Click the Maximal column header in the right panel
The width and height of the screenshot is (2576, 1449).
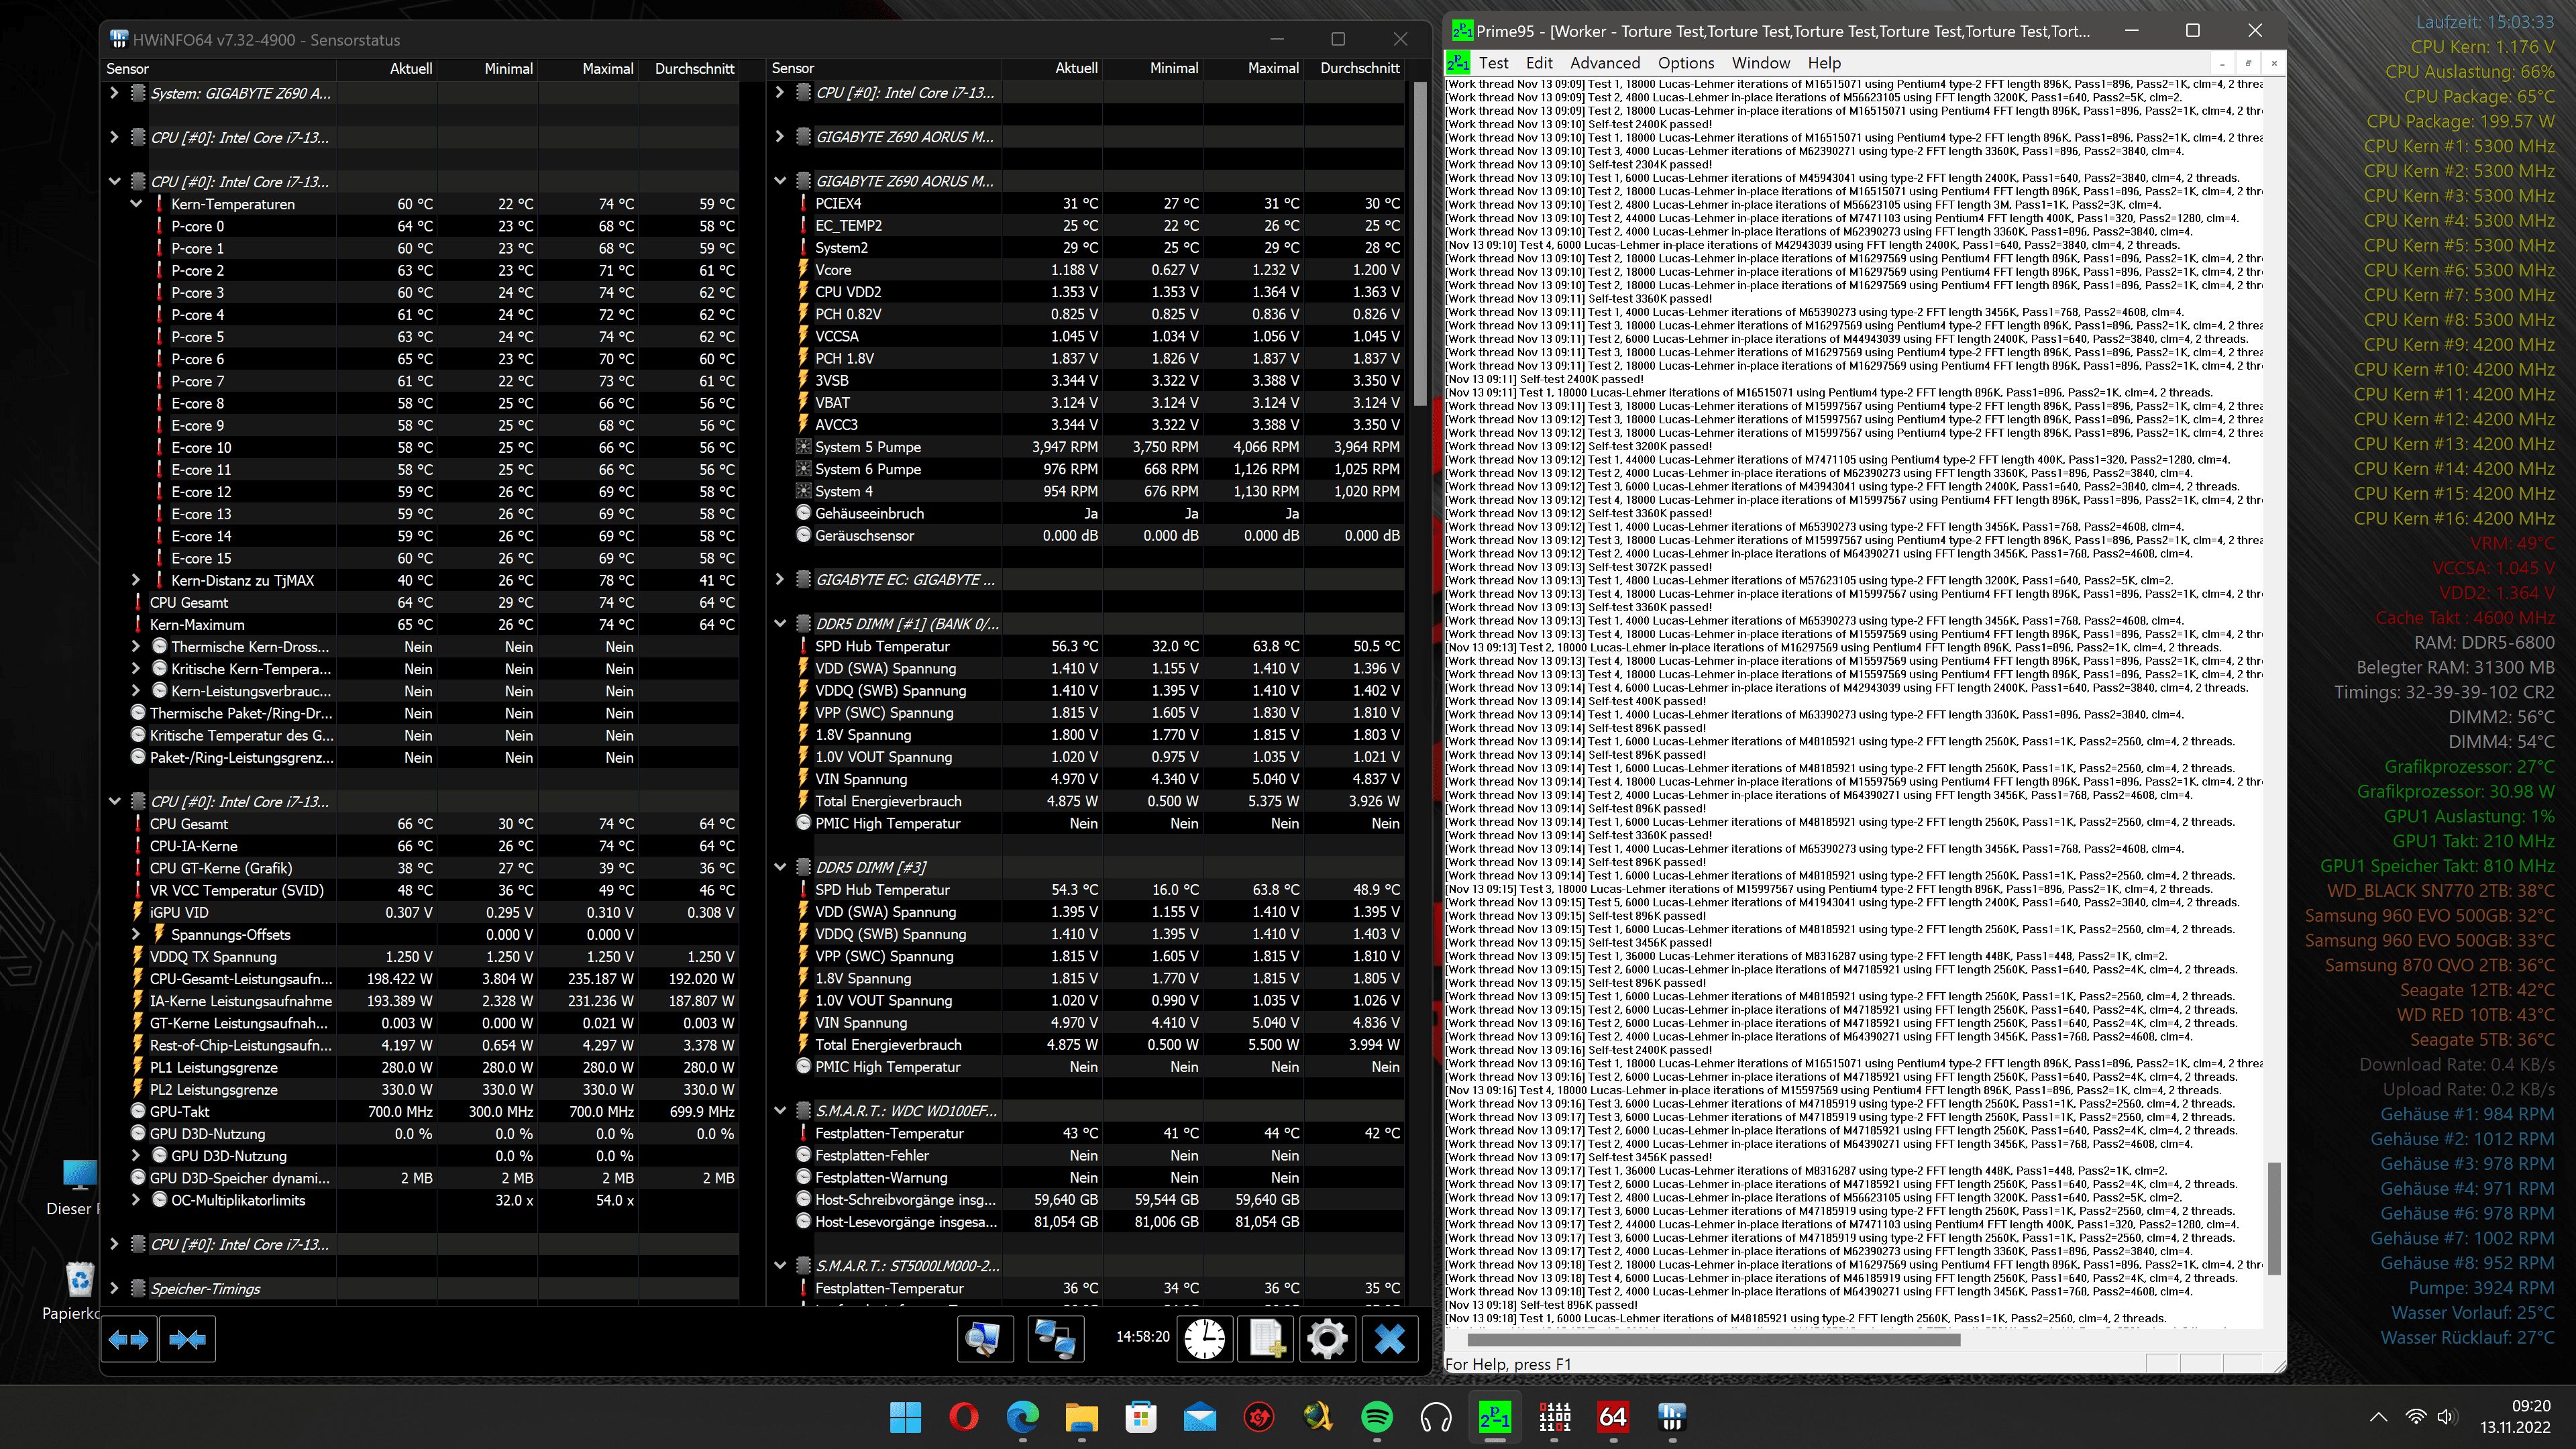coord(1272,68)
